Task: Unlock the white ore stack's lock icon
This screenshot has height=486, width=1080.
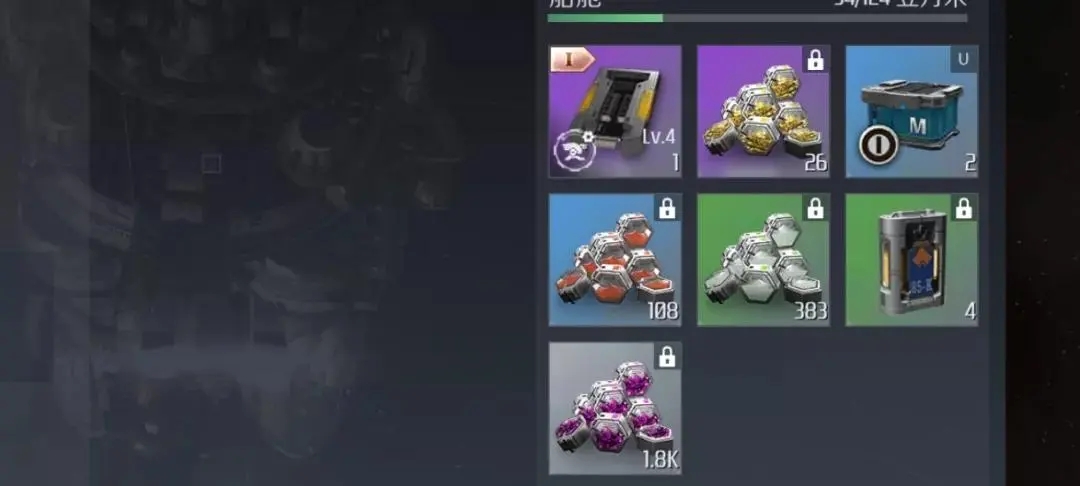Action: (x=816, y=208)
